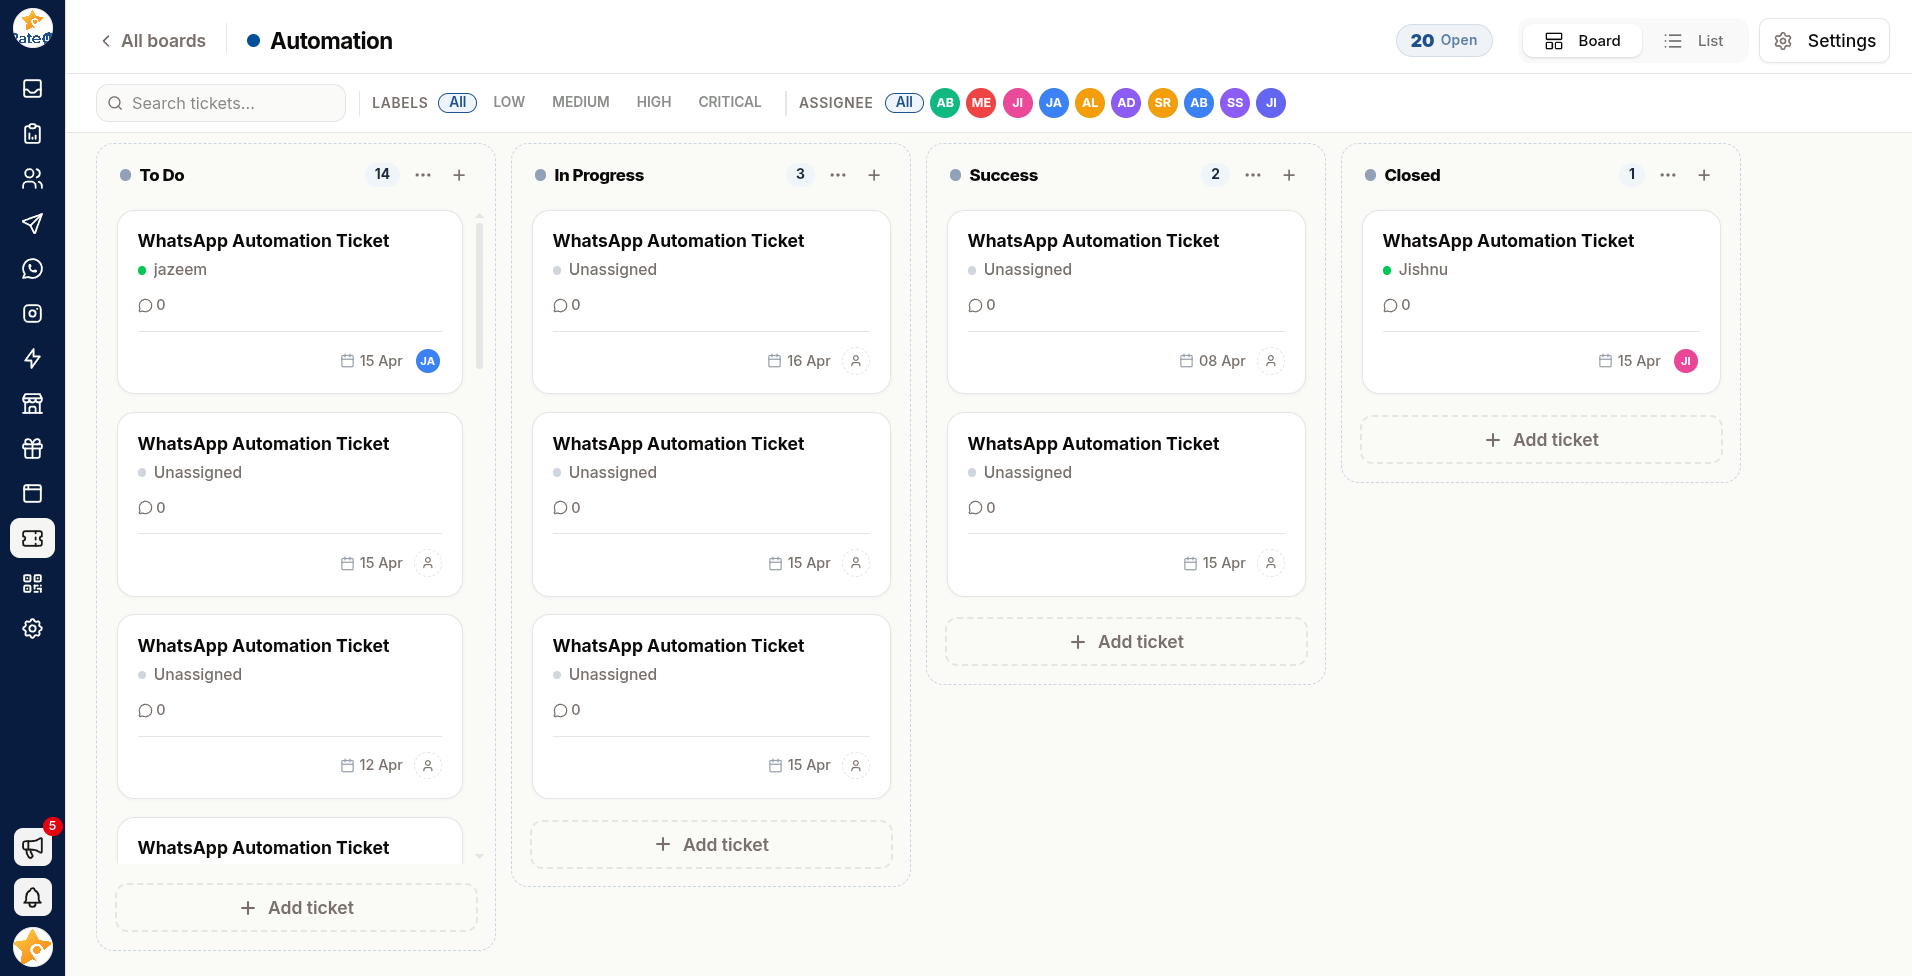The height and width of the screenshot is (976, 1912).
Task: Open the lightning bolt automation icon
Action: coord(32,359)
